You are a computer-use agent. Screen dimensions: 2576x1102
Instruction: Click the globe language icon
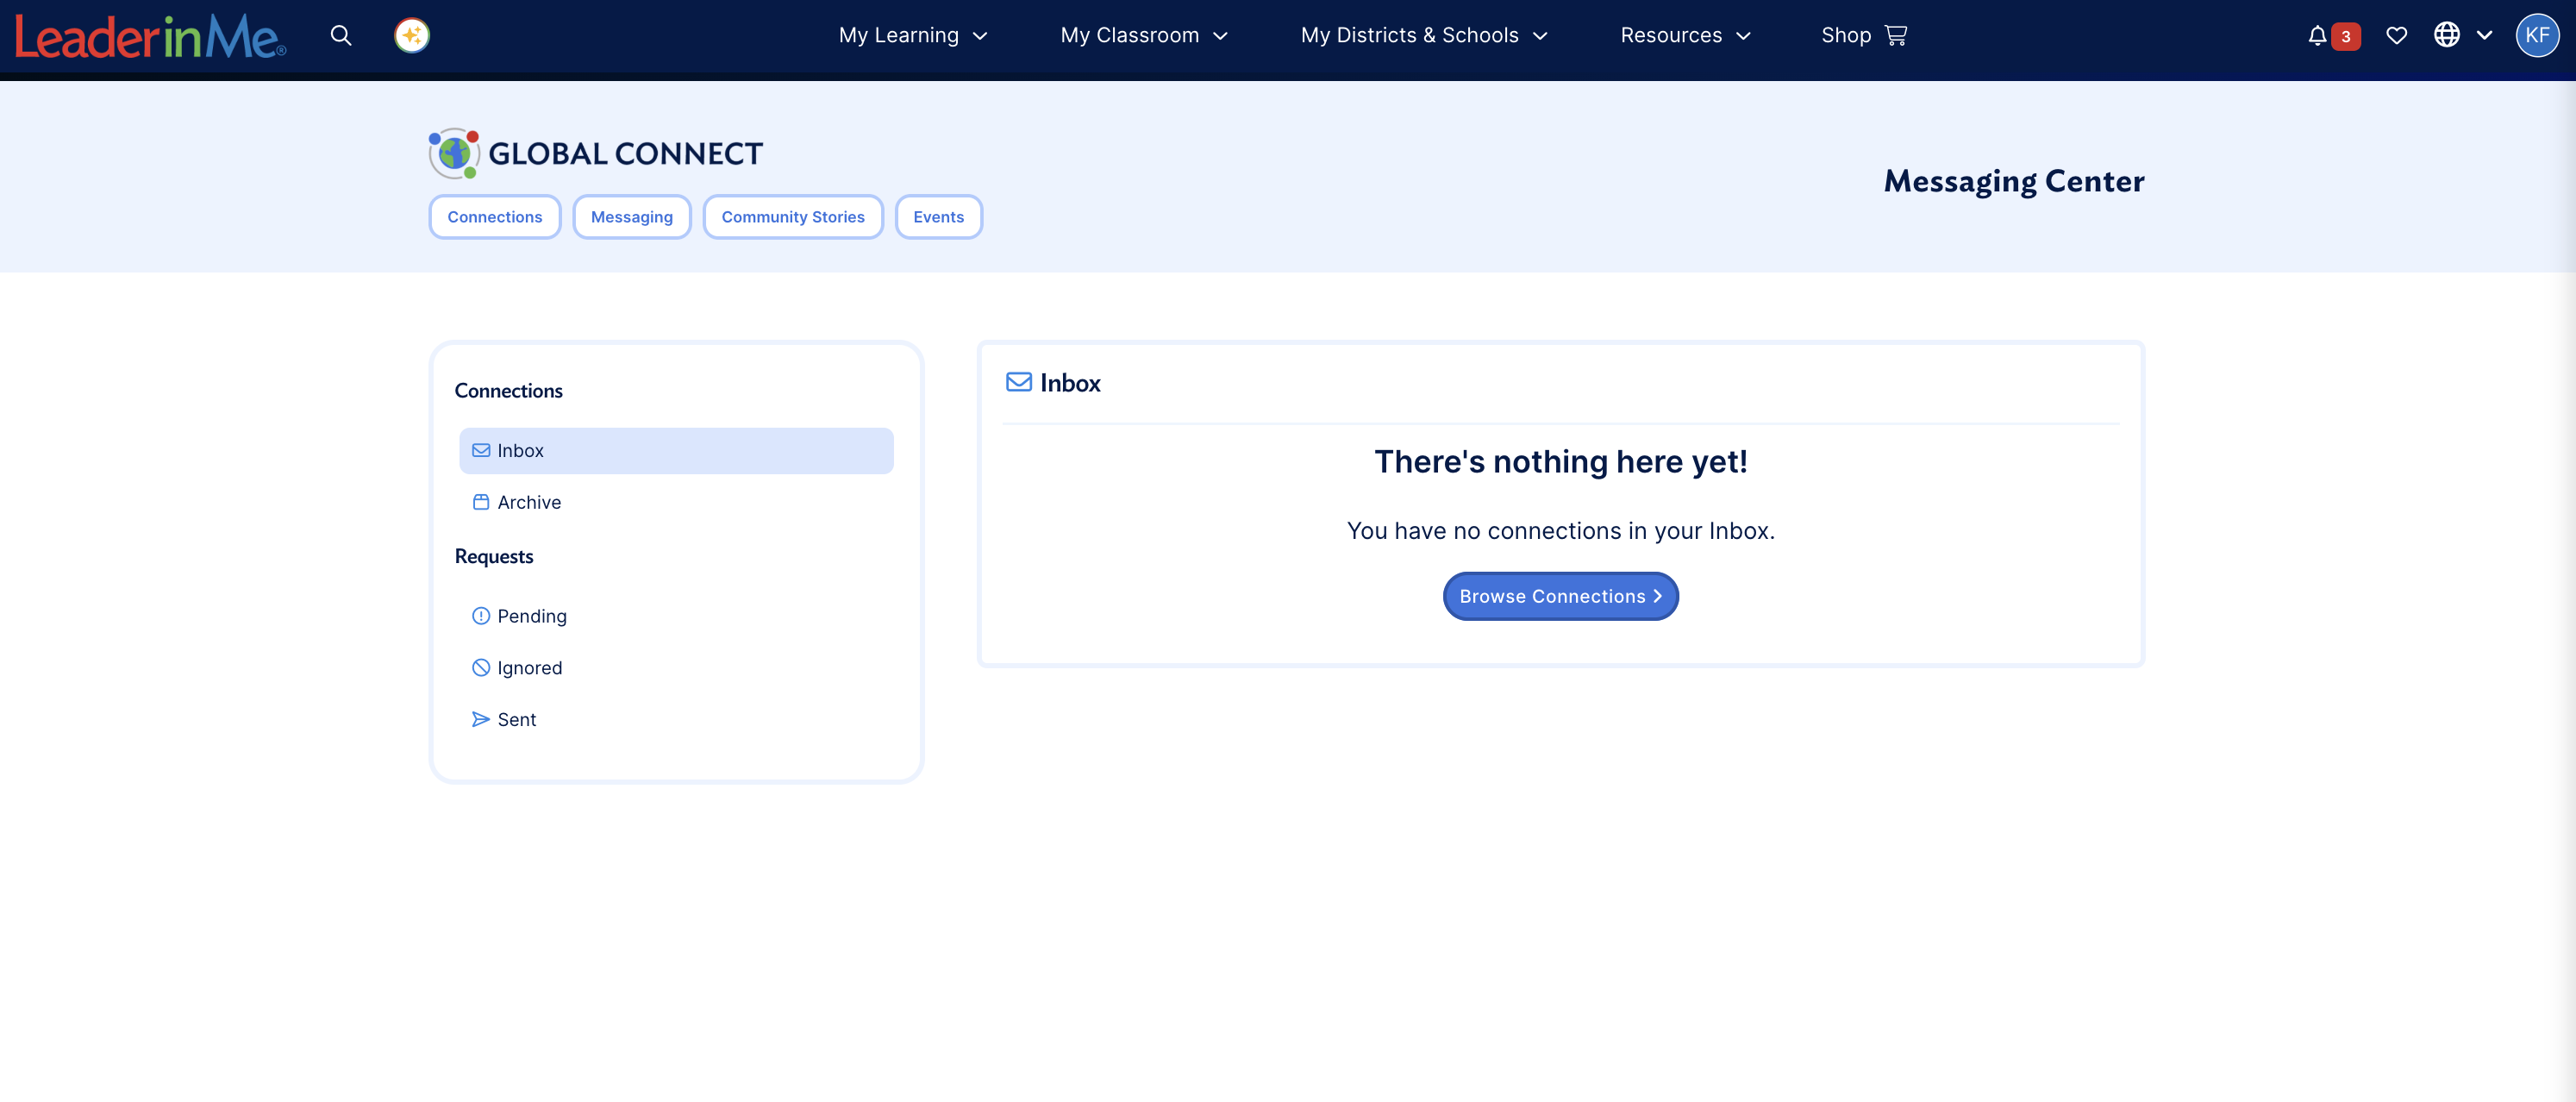2446,35
